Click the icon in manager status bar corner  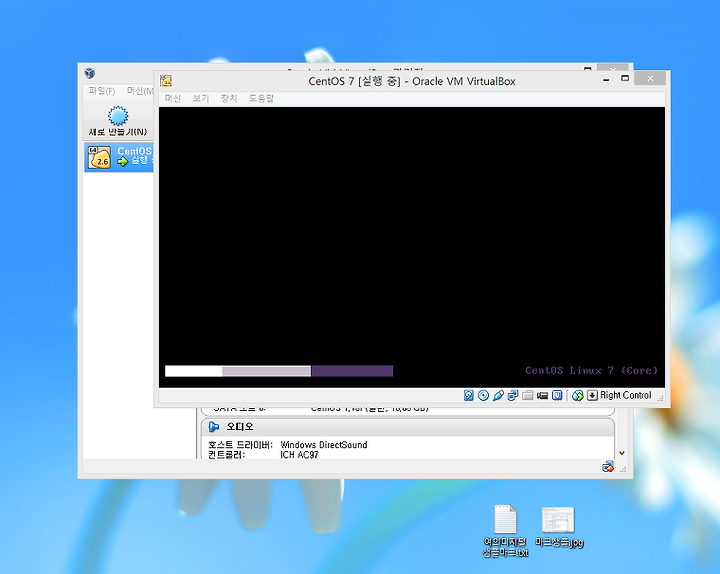(608, 467)
